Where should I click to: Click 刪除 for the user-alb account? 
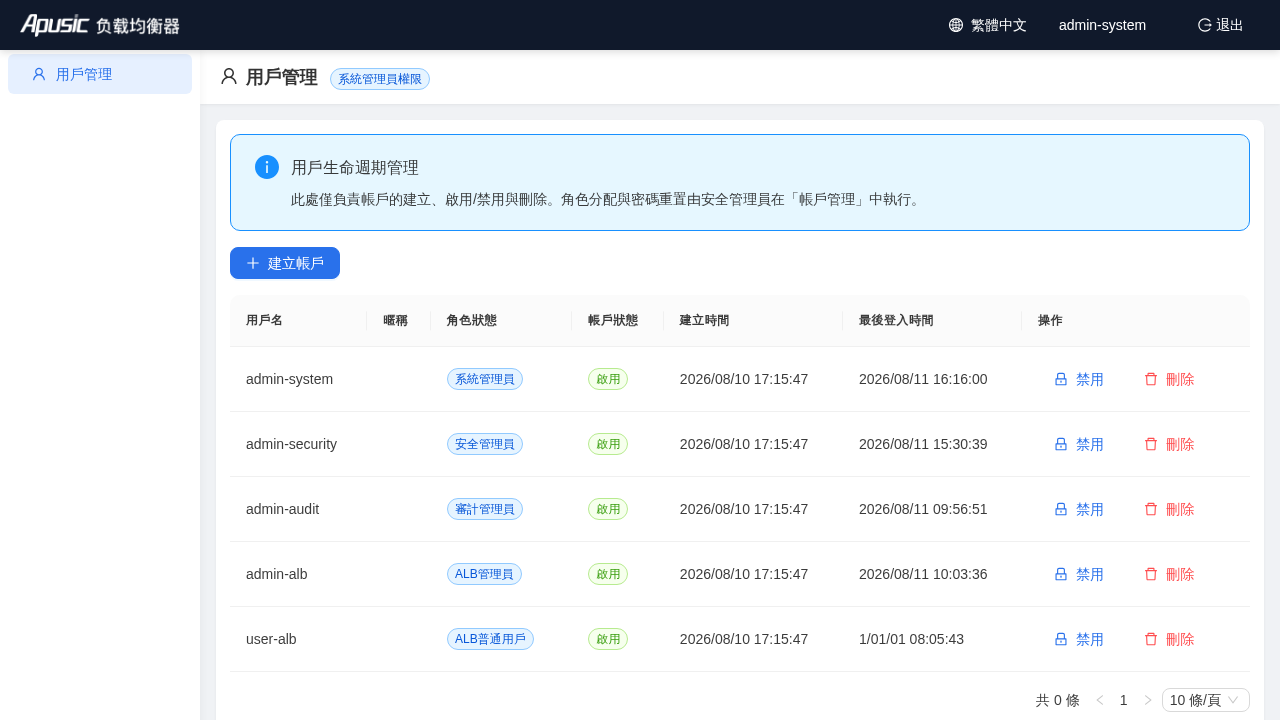[x=1169, y=639]
